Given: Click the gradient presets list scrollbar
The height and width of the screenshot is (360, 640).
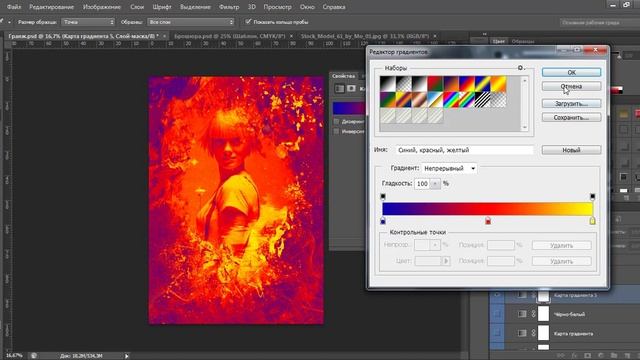Looking at the screenshot, I should pos(525,104).
